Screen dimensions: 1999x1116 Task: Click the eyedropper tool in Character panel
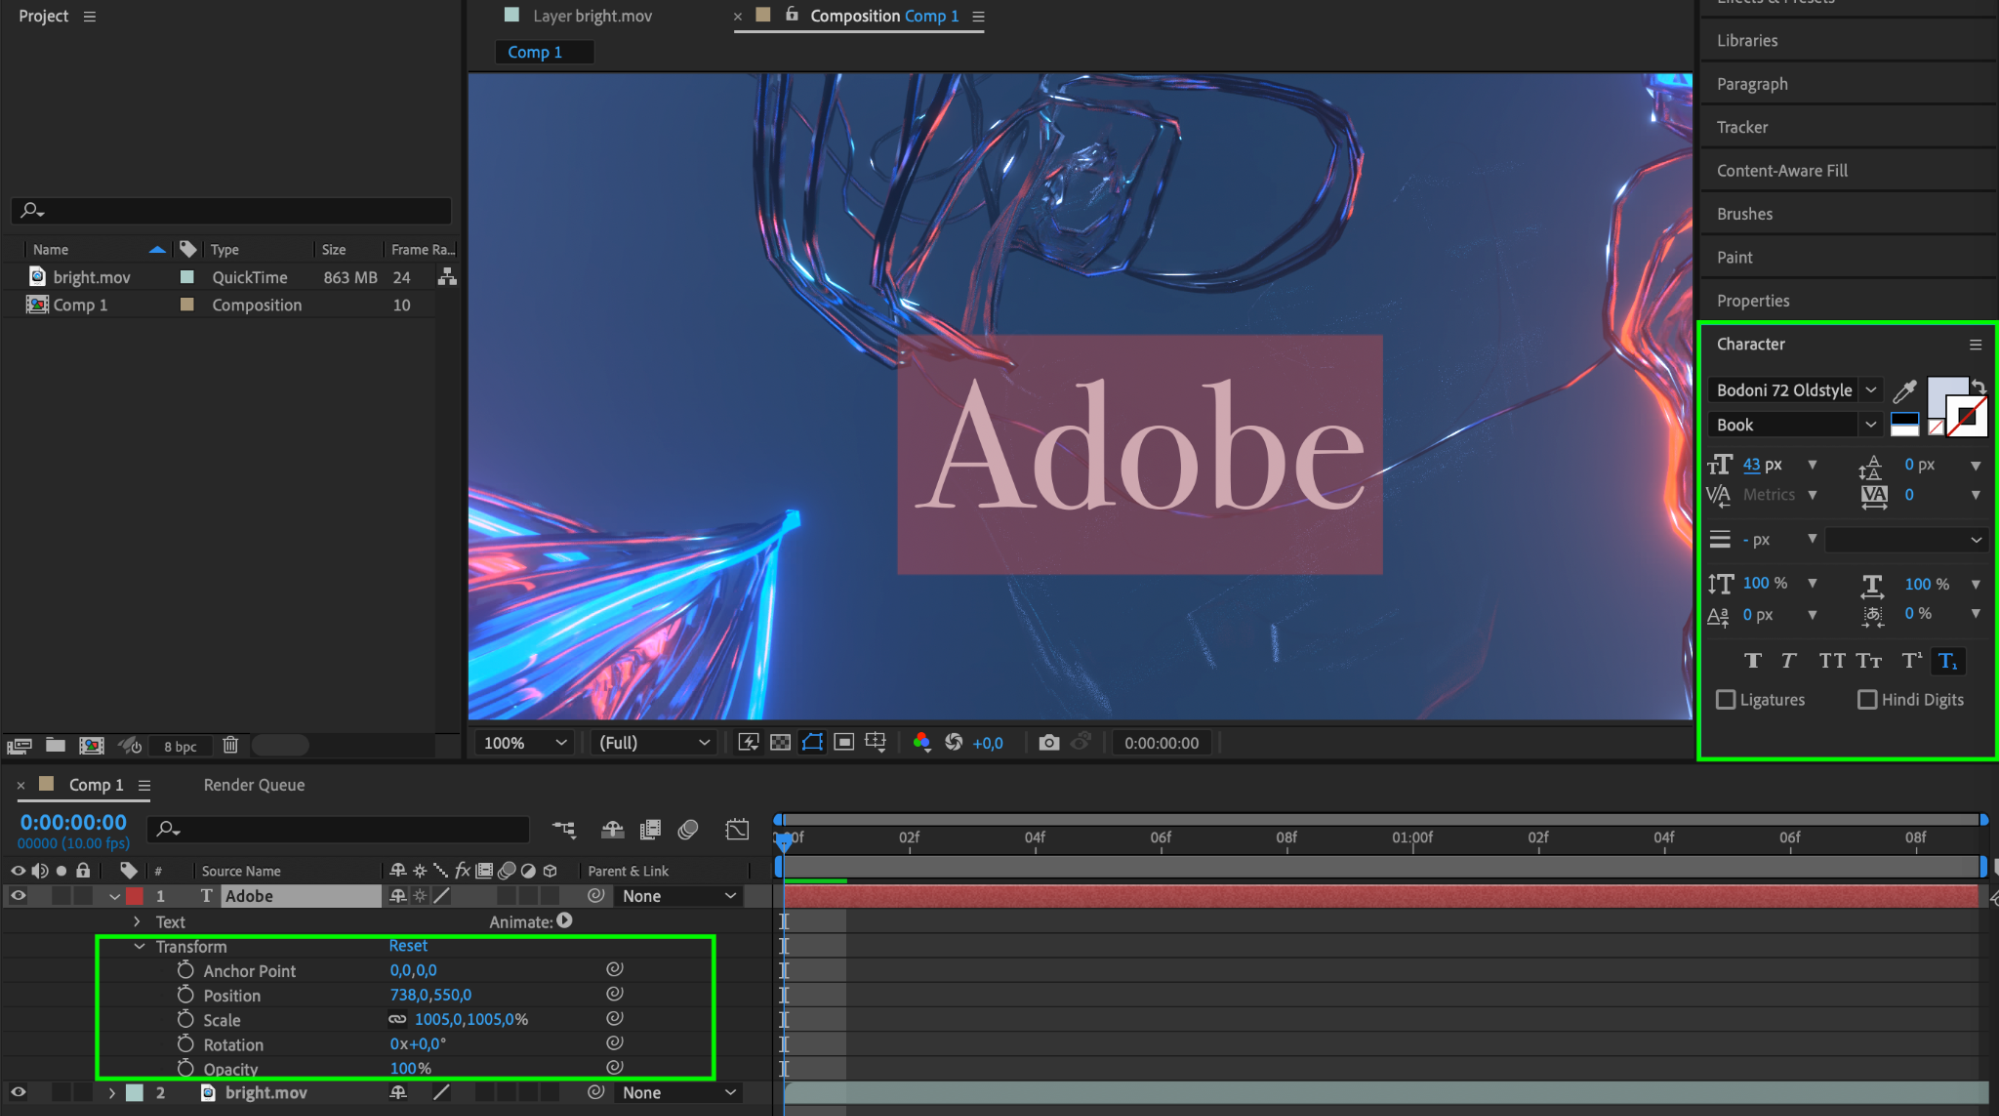click(1904, 391)
